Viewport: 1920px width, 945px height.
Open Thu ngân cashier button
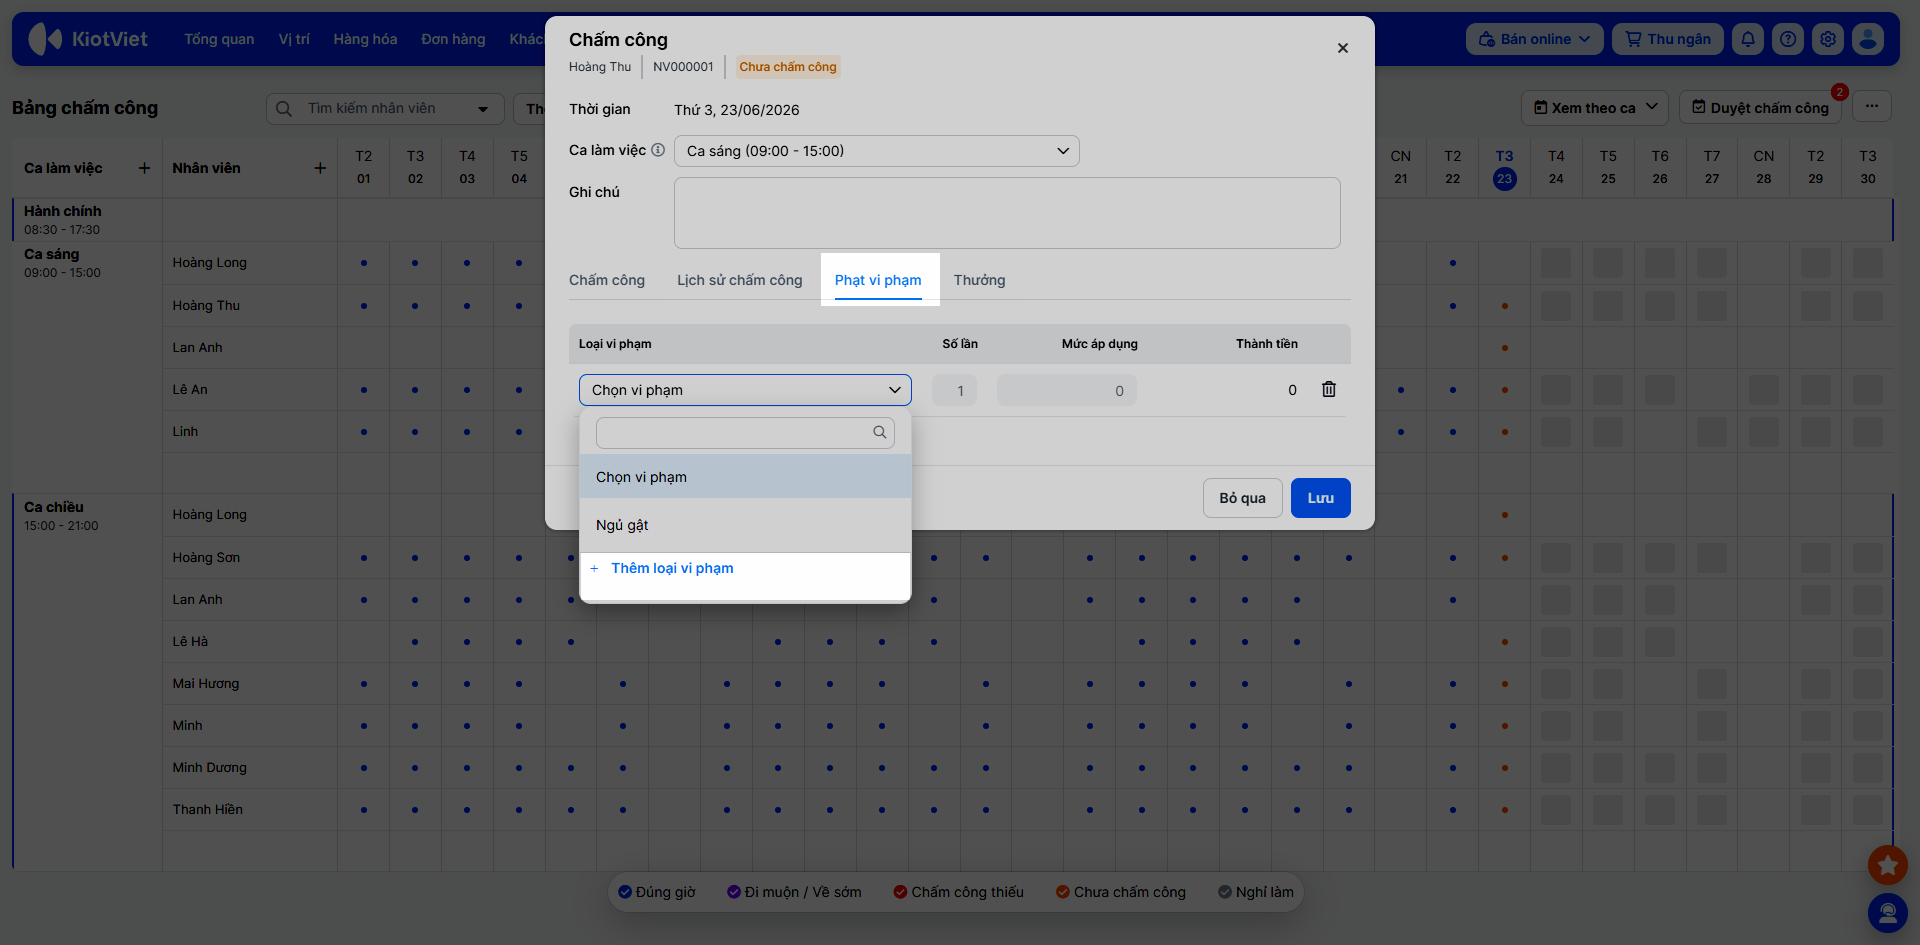(x=1668, y=39)
